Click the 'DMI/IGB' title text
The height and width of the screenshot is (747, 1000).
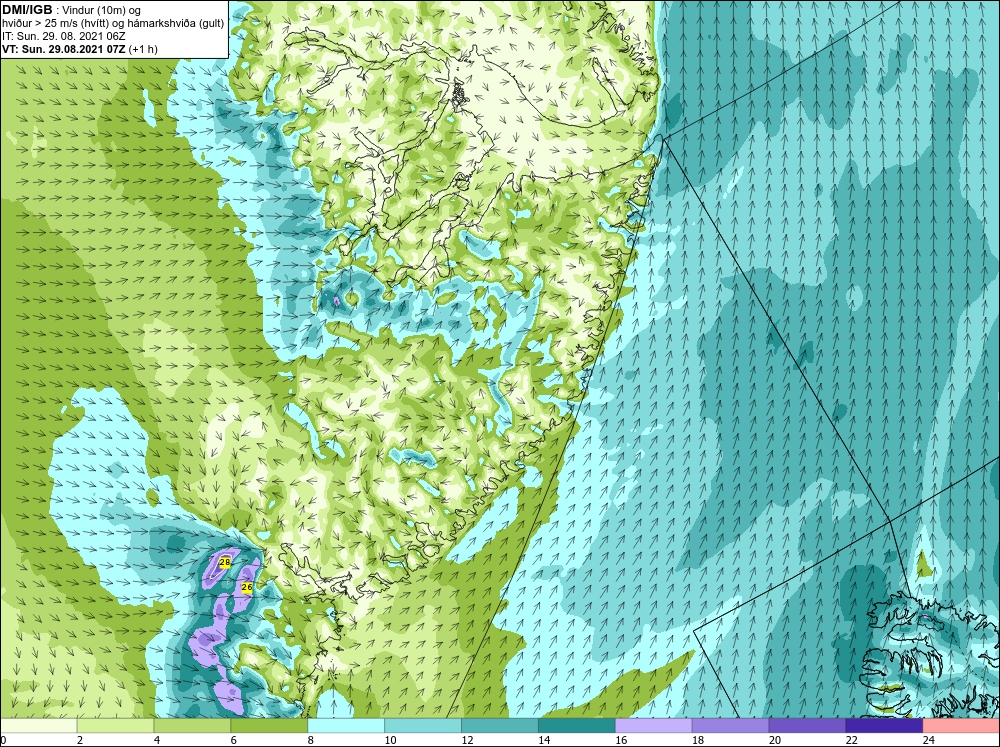point(27,10)
